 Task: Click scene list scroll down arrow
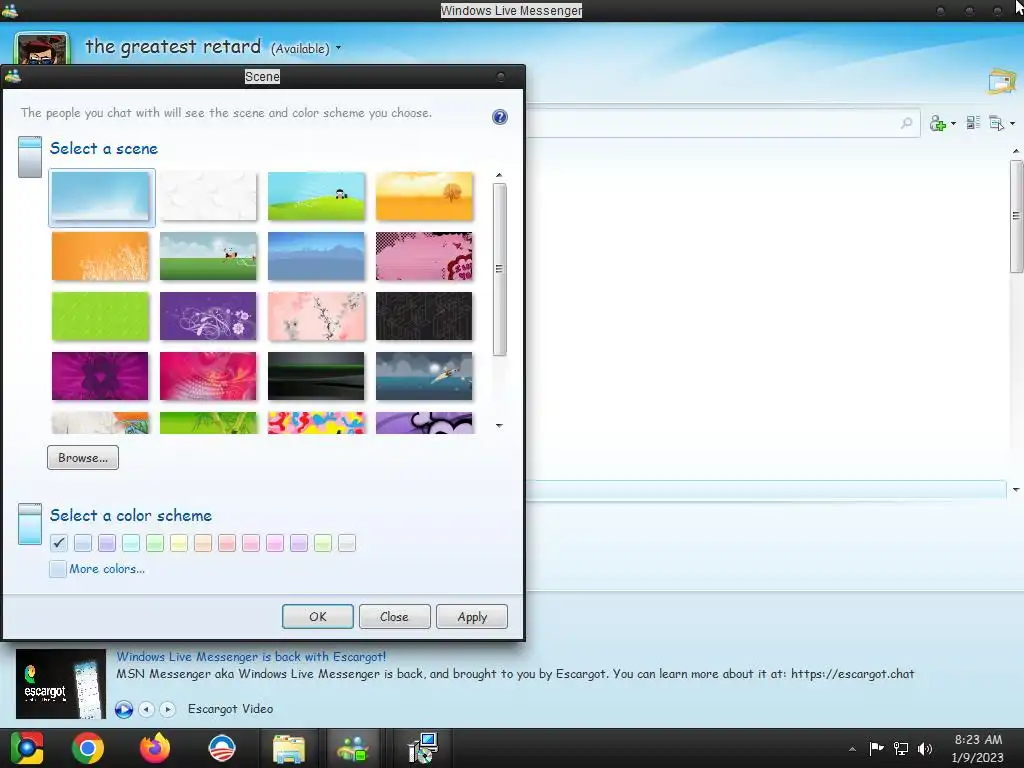(499, 425)
